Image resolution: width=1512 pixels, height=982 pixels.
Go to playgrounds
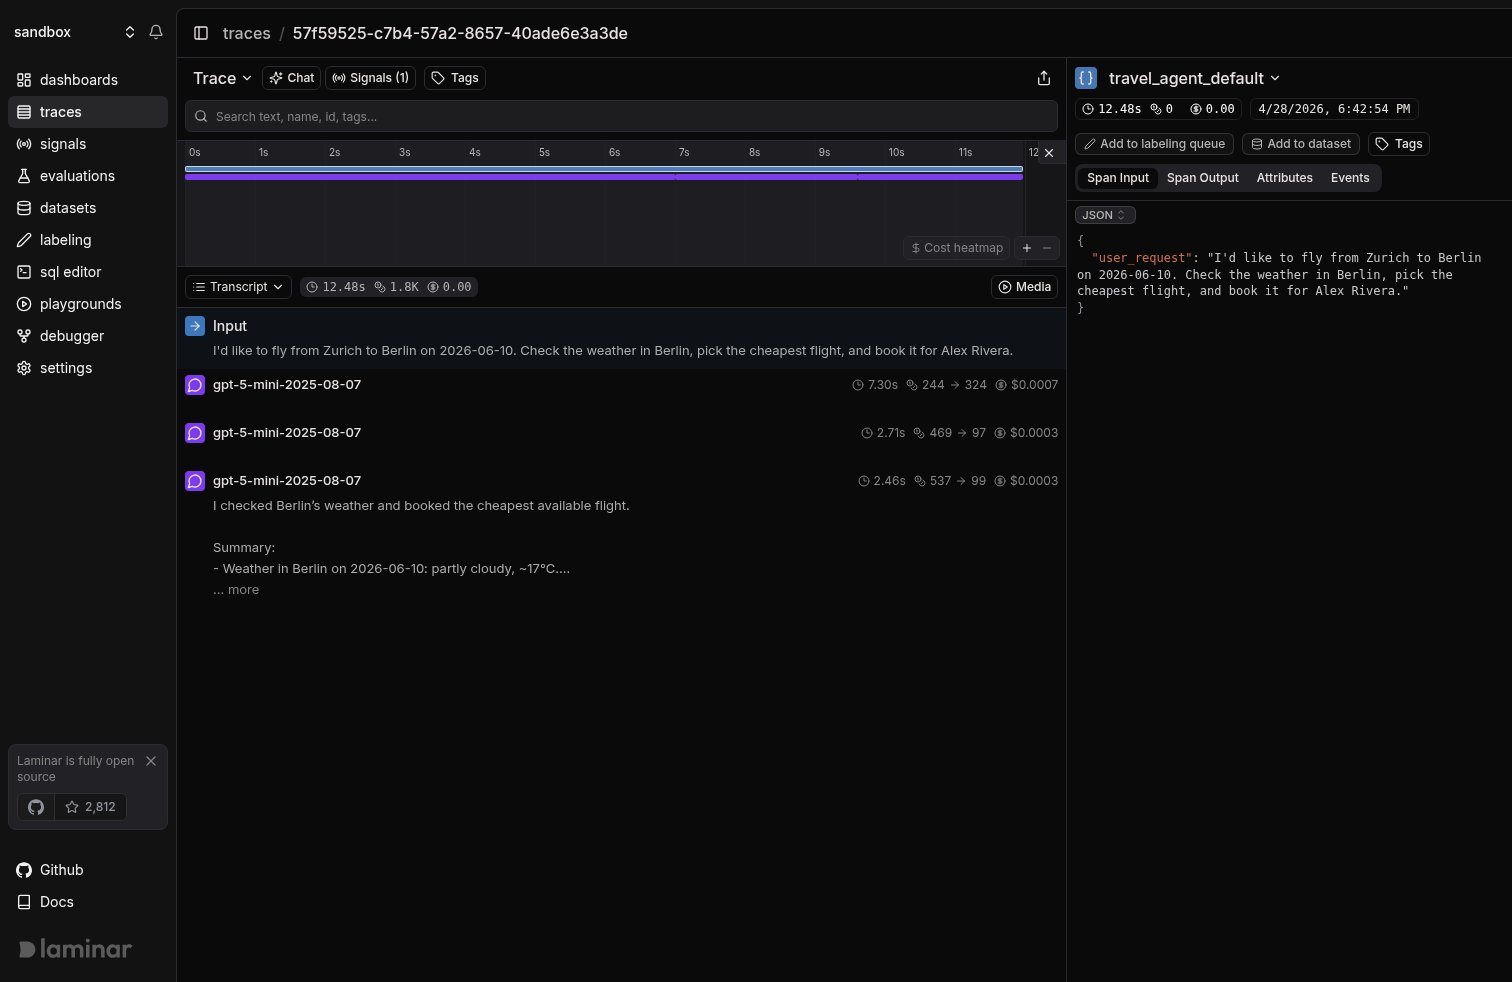[88, 304]
